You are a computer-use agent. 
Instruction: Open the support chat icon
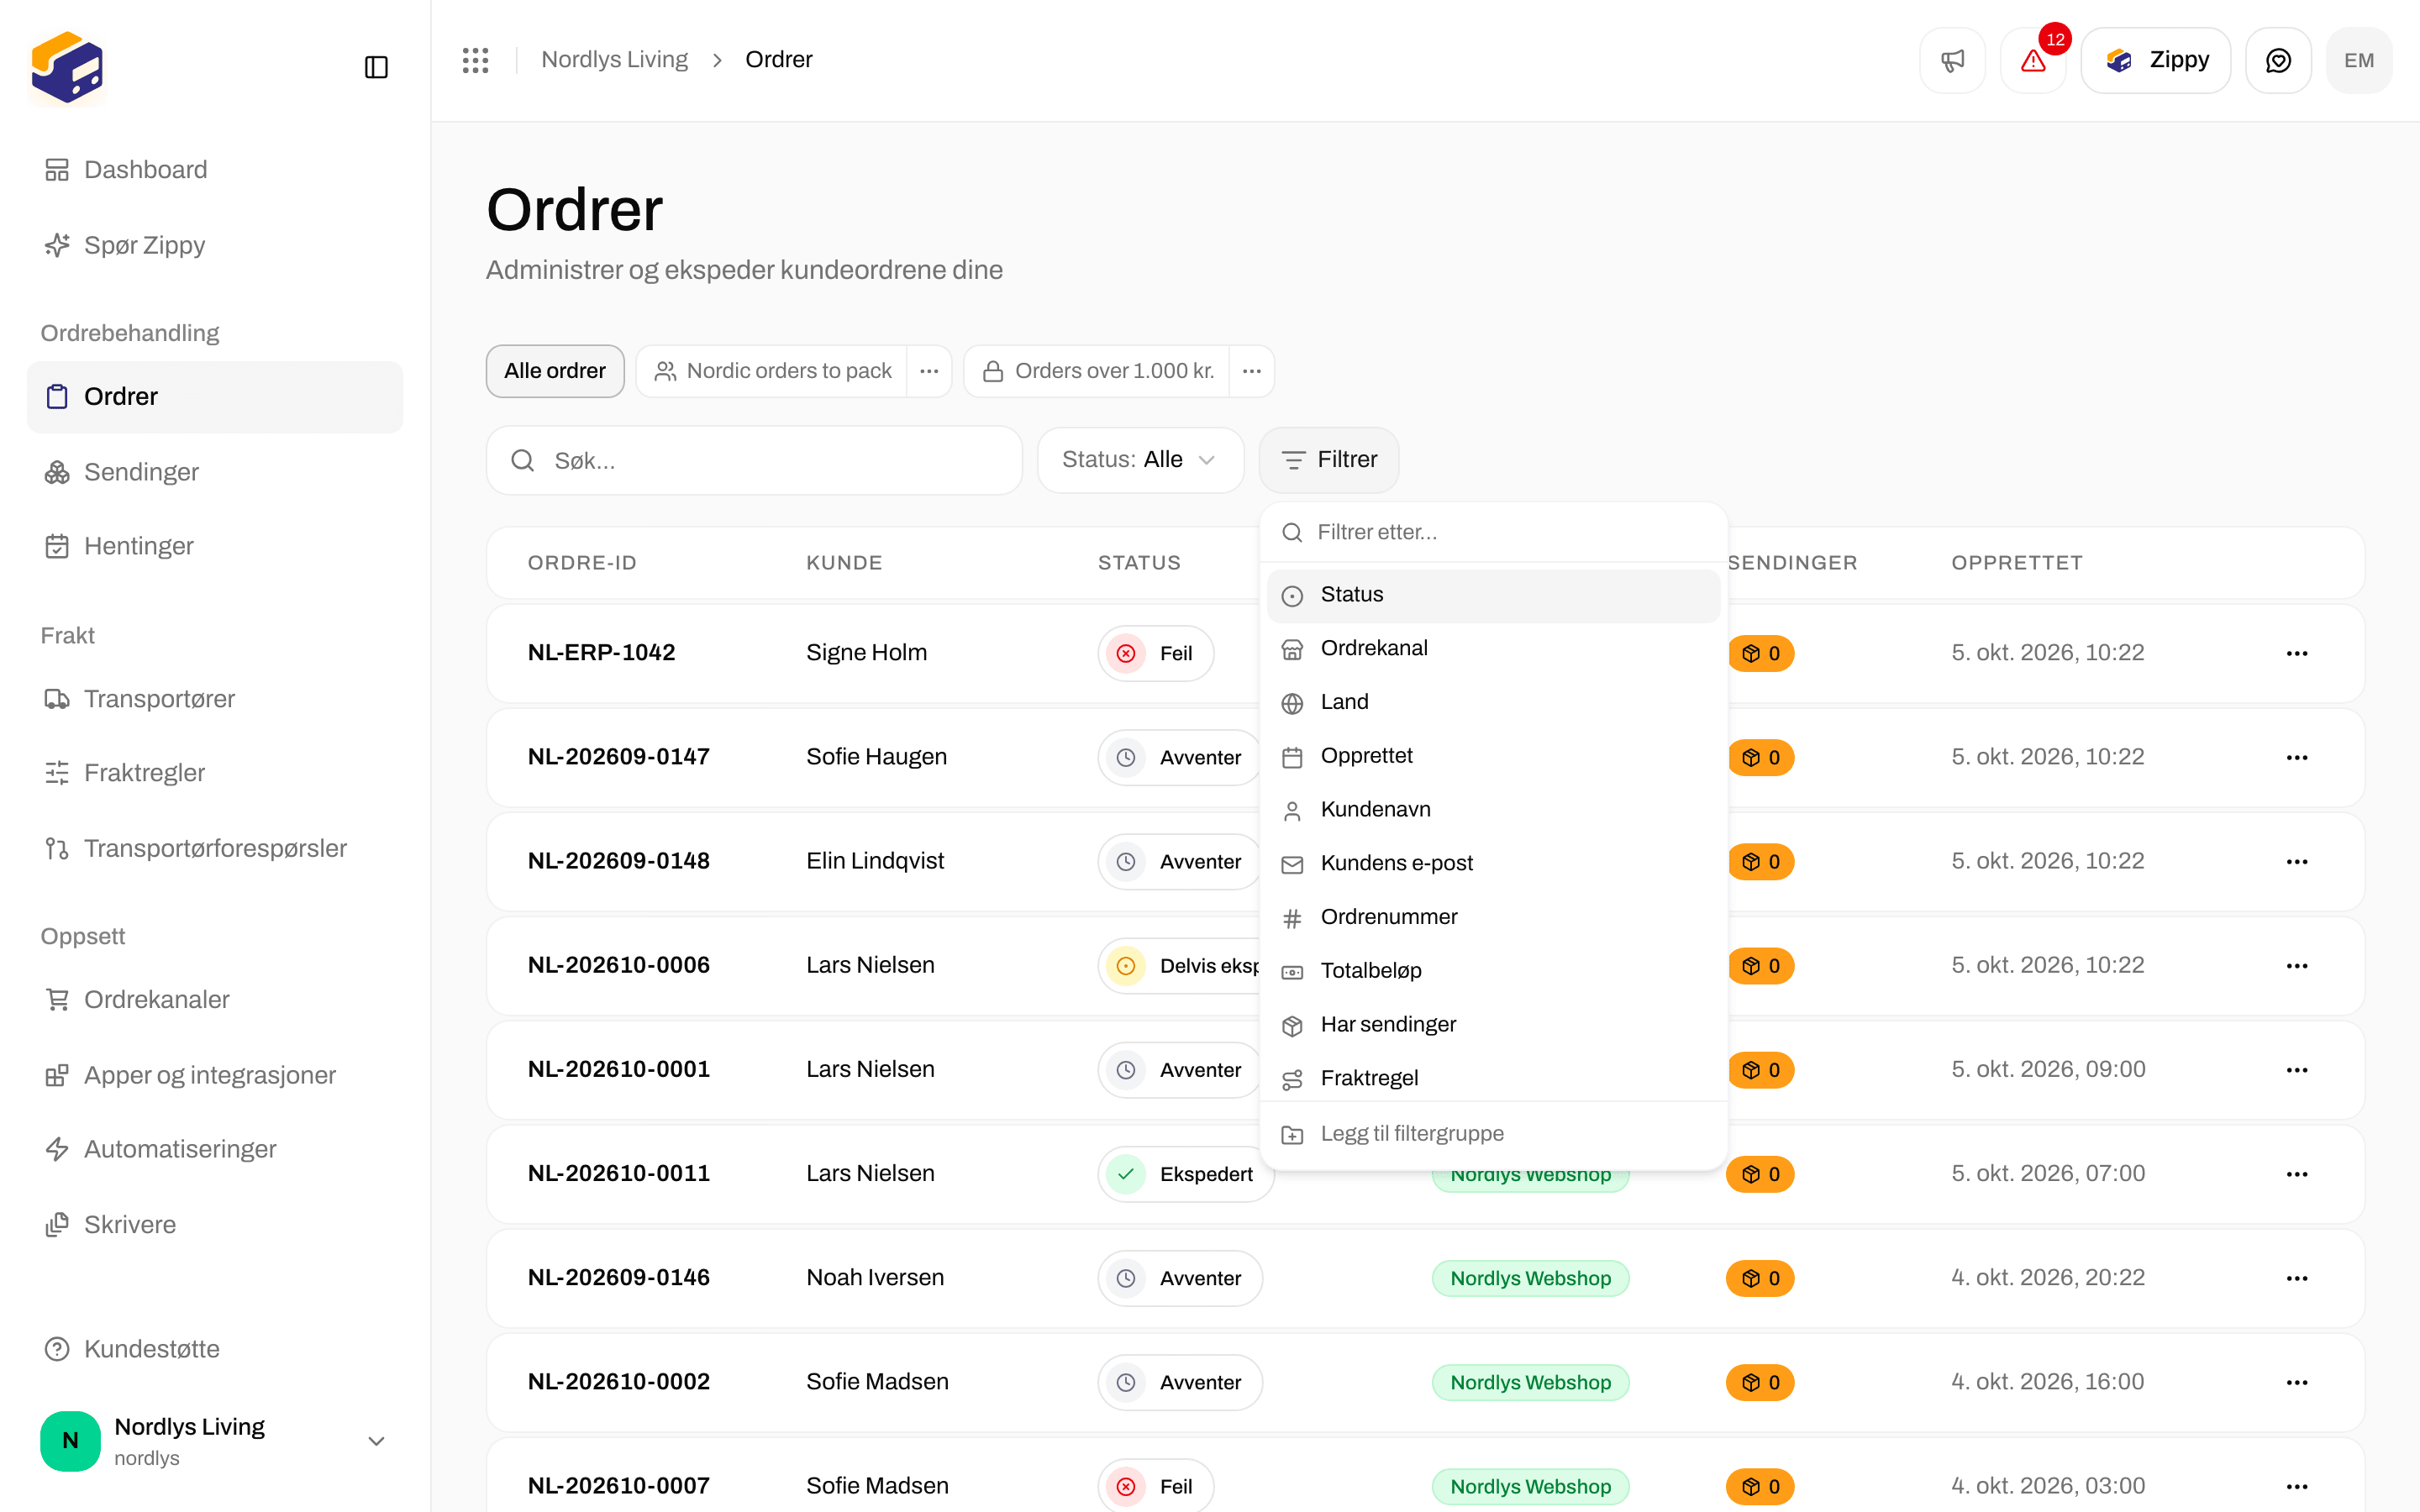[2278, 60]
